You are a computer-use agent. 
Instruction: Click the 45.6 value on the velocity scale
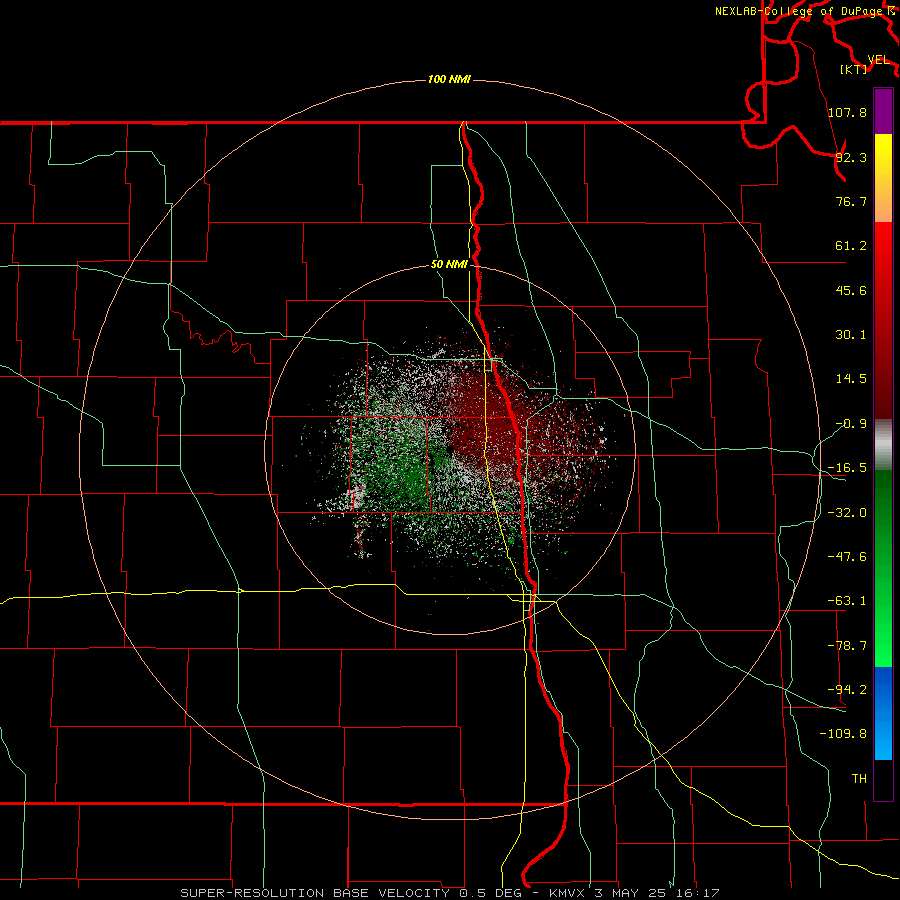click(851, 290)
